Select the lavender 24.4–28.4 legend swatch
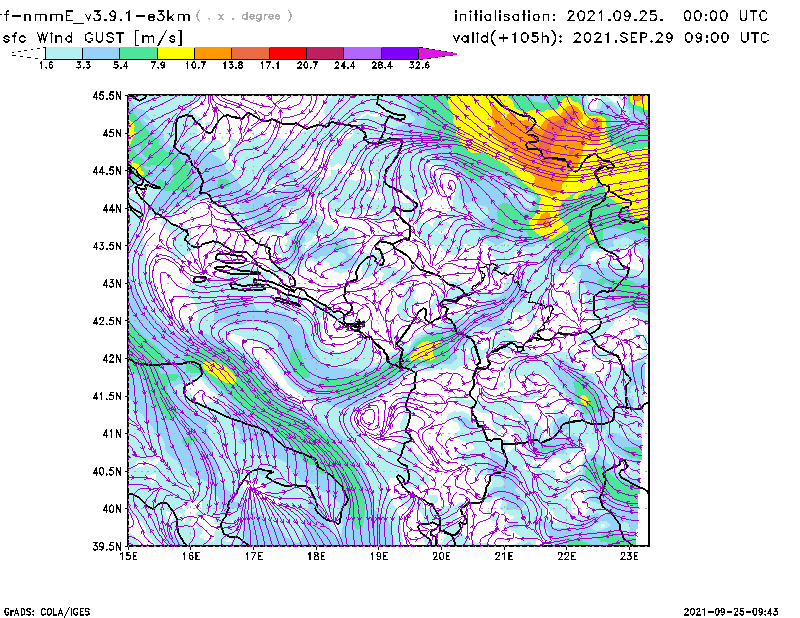 (362, 53)
